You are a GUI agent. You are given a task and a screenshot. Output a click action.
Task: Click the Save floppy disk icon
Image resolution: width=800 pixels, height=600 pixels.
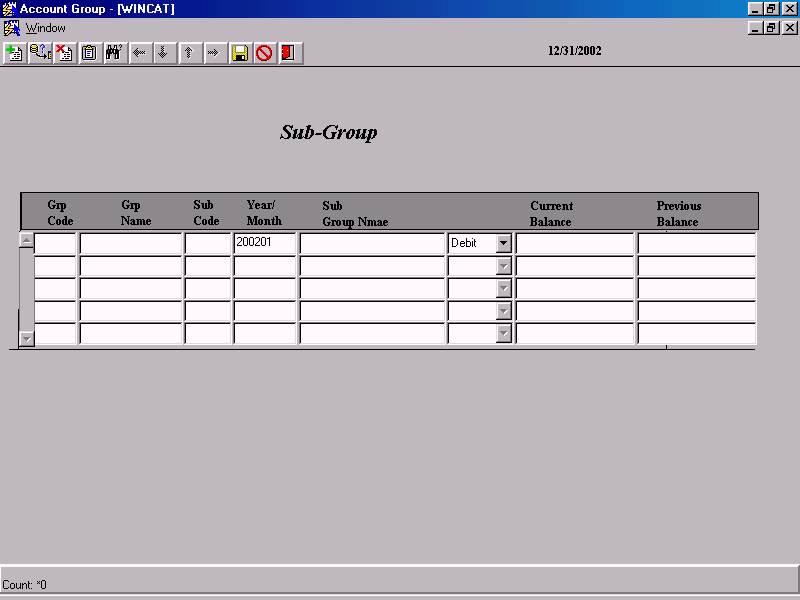(x=240, y=53)
